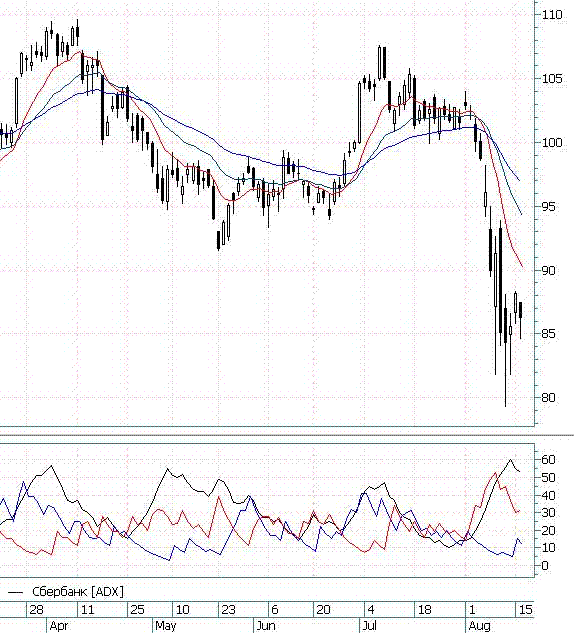Viewport: 574px width, 633px height.
Task: Click the 0 ADX axis label
Action: tap(545, 566)
